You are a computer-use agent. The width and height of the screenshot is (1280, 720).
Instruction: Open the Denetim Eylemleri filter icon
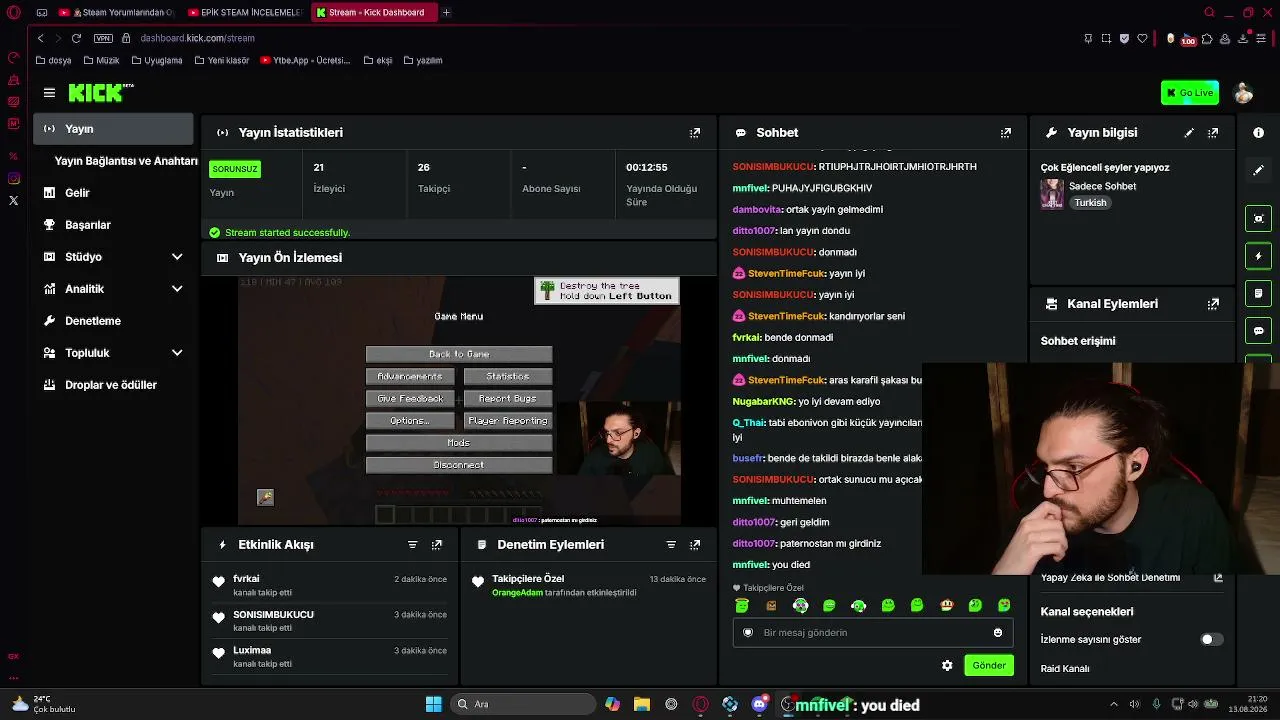(671, 545)
